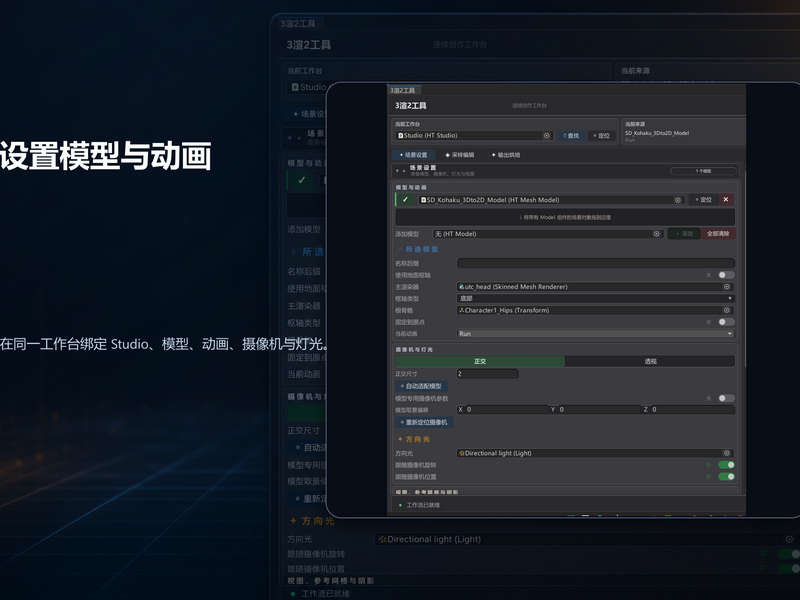Switch to 输出烘焙 tab
Screen dimensions: 800x600
(506, 155)
